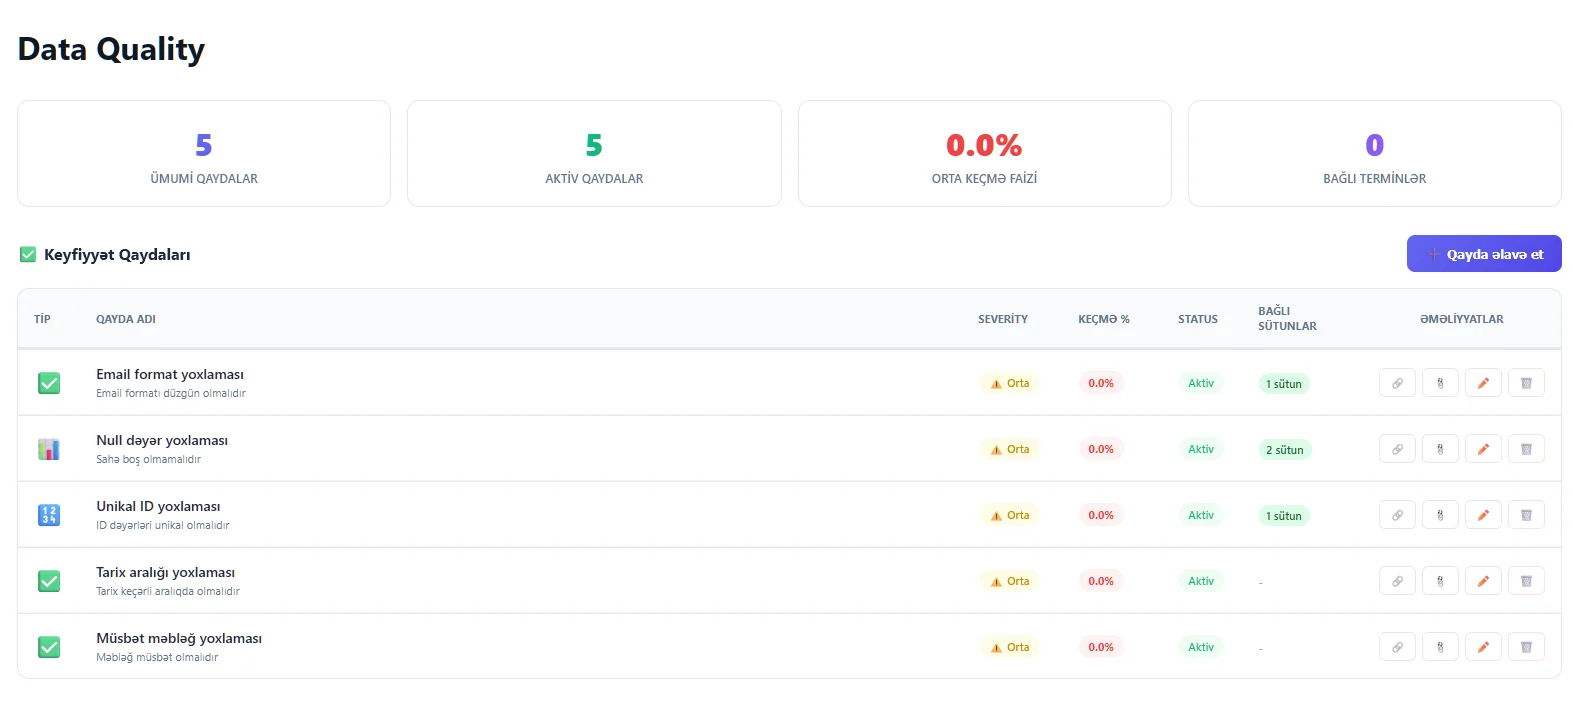Click STATUS column header
1573x716 pixels.
pos(1198,319)
